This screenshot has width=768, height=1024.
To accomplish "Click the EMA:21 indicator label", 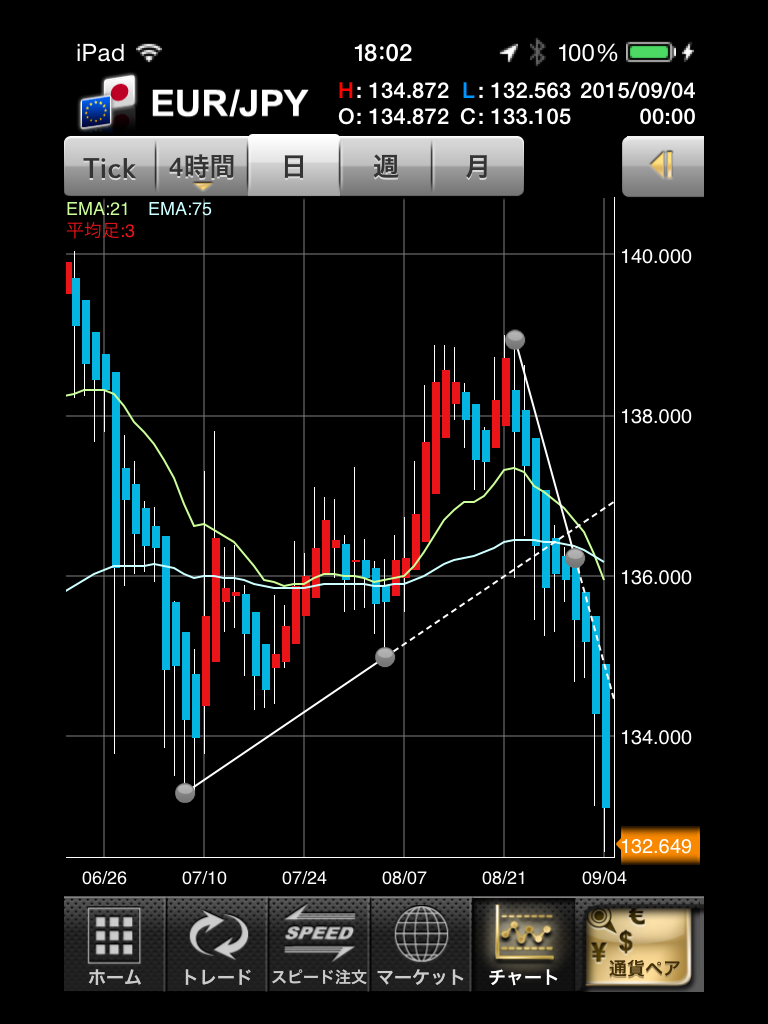I will (97, 209).
